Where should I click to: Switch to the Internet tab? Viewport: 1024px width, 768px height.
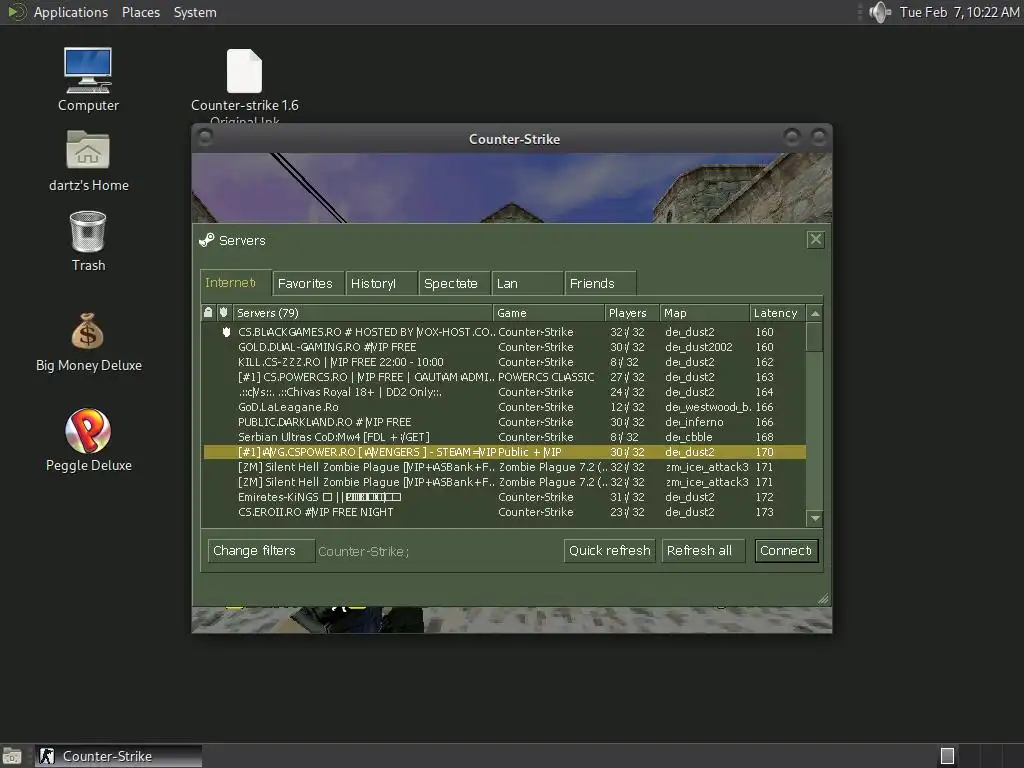235,283
